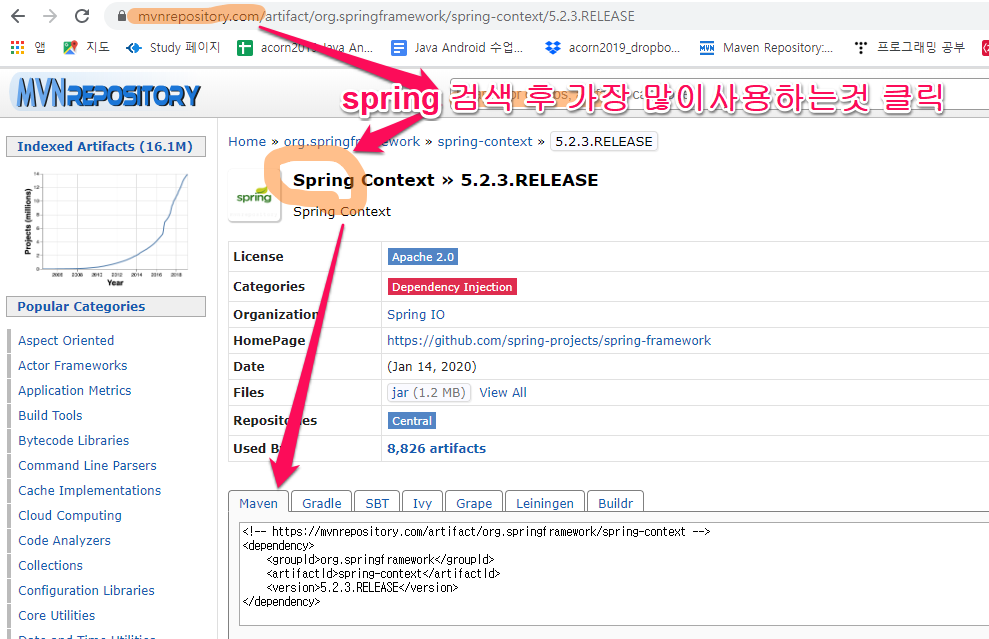
Task: Open Core Utilities category
Action: (57, 616)
